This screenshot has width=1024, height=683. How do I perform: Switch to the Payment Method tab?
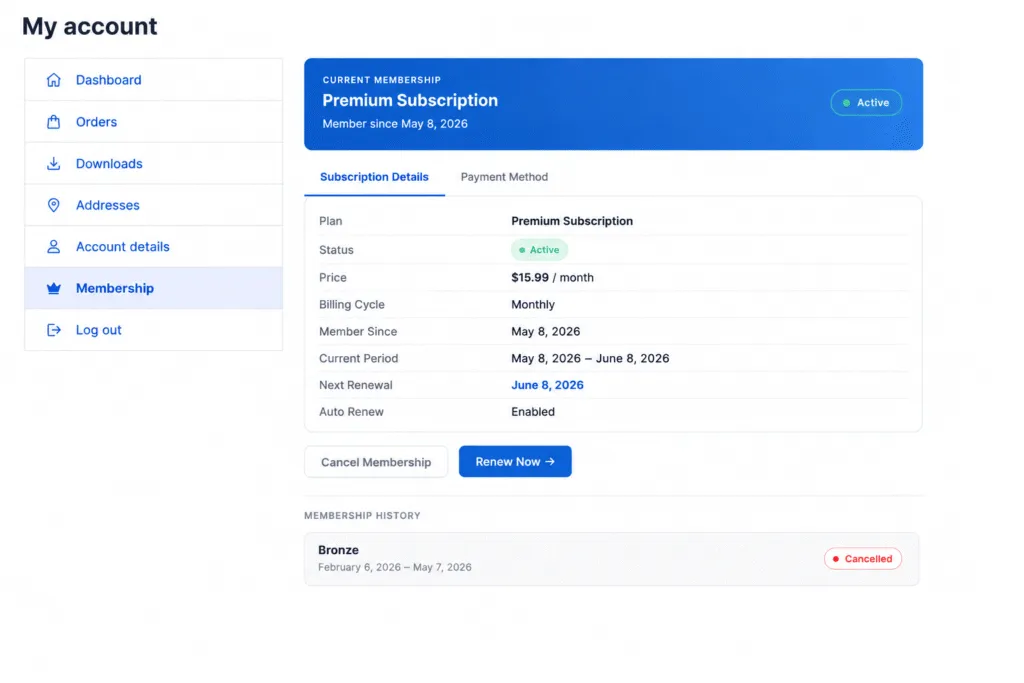[504, 177]
